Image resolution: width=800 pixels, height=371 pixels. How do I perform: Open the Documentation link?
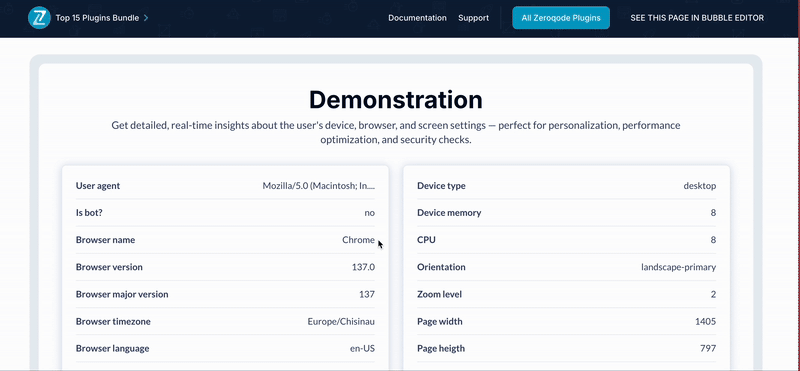[417, 18]
